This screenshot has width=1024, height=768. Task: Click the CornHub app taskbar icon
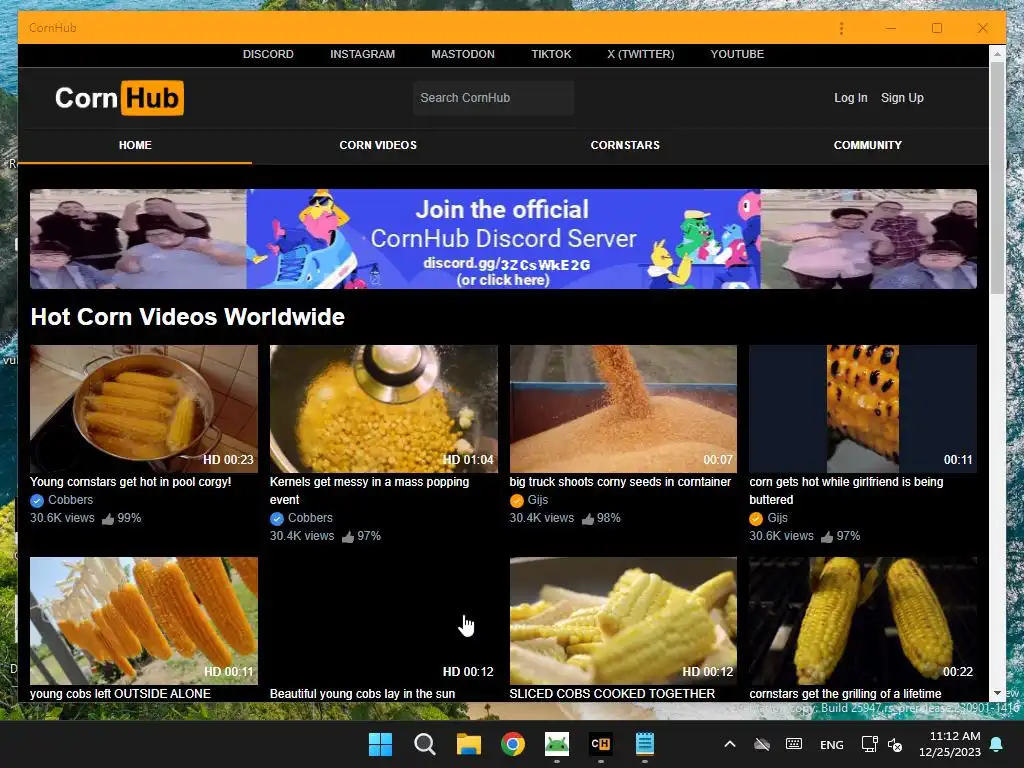[601, 744]
